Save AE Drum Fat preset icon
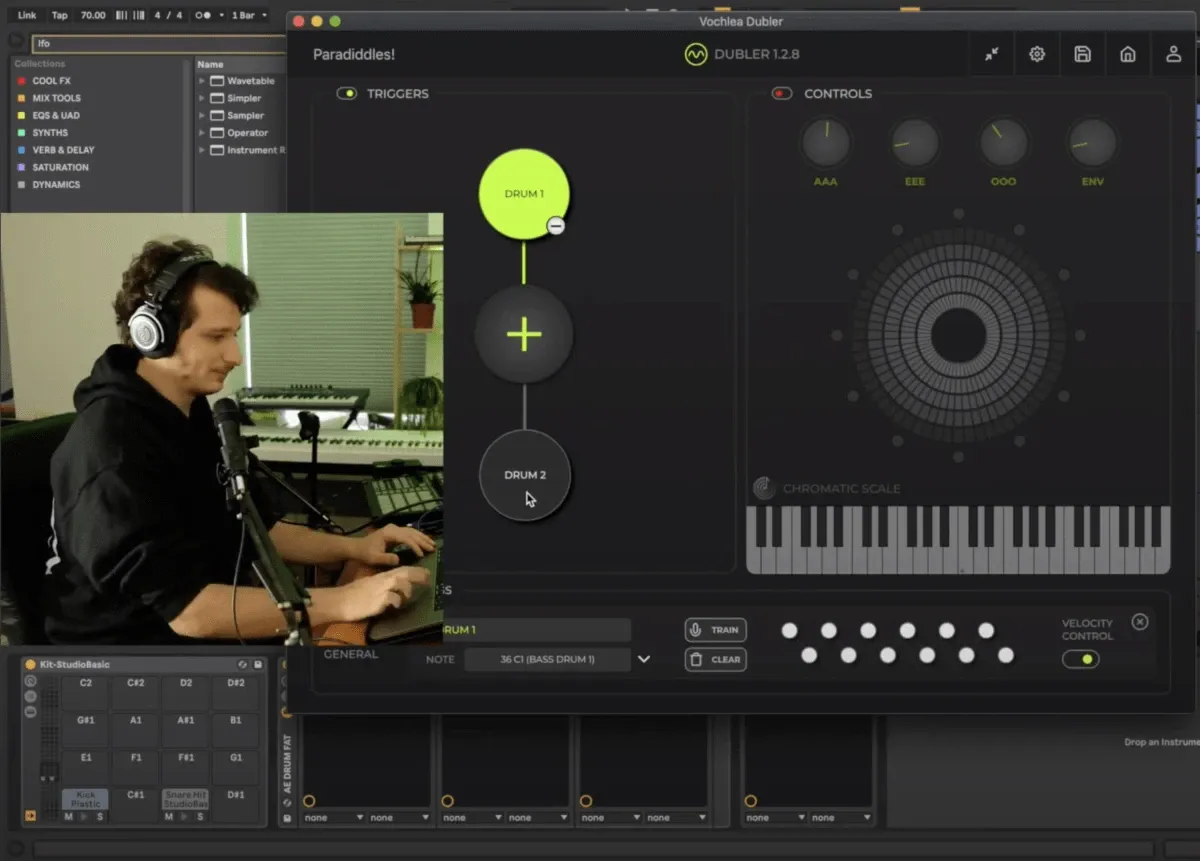The width and height of the screenshot is (1200, 861). pyautogui.click(x=287, y=818)
